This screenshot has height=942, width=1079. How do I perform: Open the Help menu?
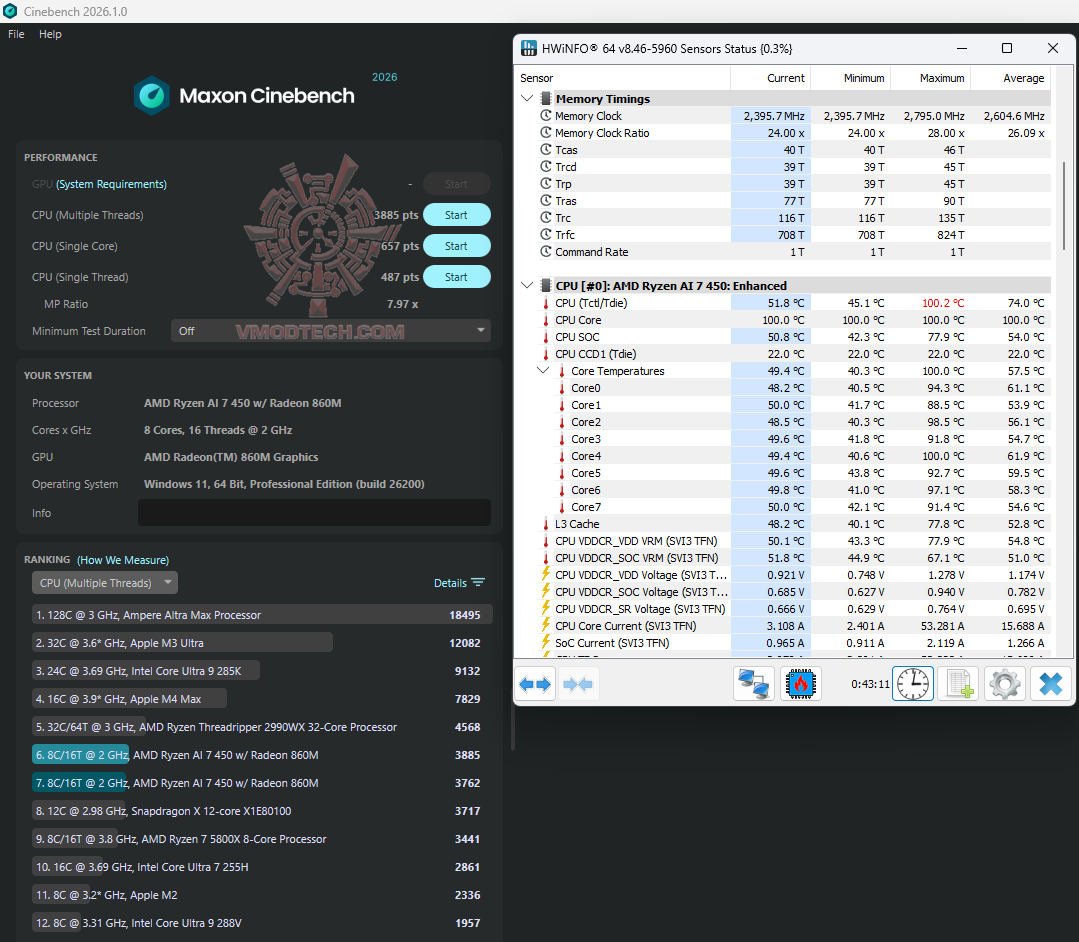click(x=50, y=34)
